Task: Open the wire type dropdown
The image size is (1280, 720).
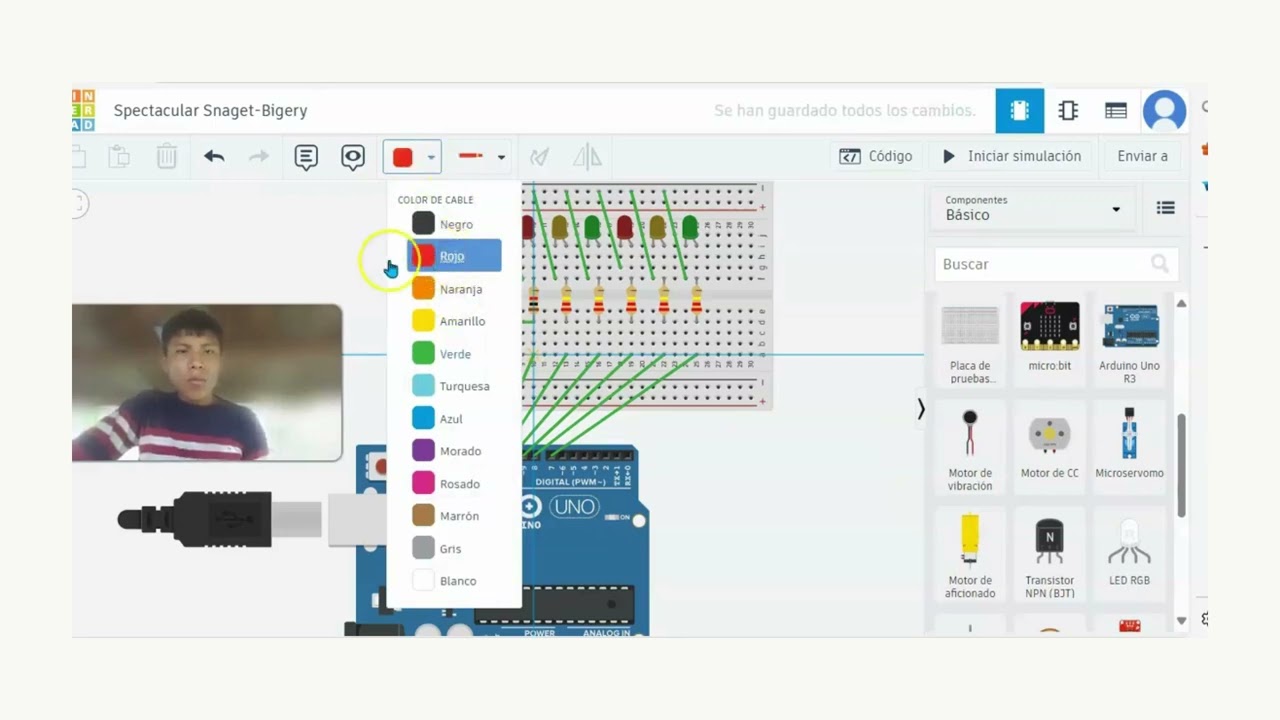Action: 481,157
